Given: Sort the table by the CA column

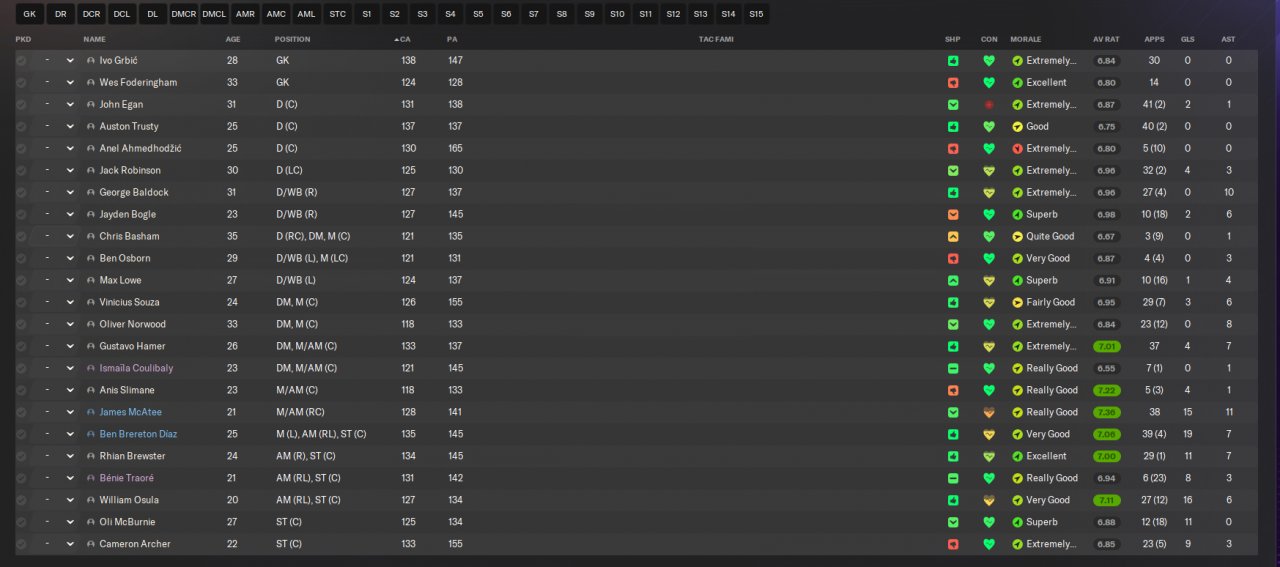Looking at the screenshot, I should click(404, 39).
